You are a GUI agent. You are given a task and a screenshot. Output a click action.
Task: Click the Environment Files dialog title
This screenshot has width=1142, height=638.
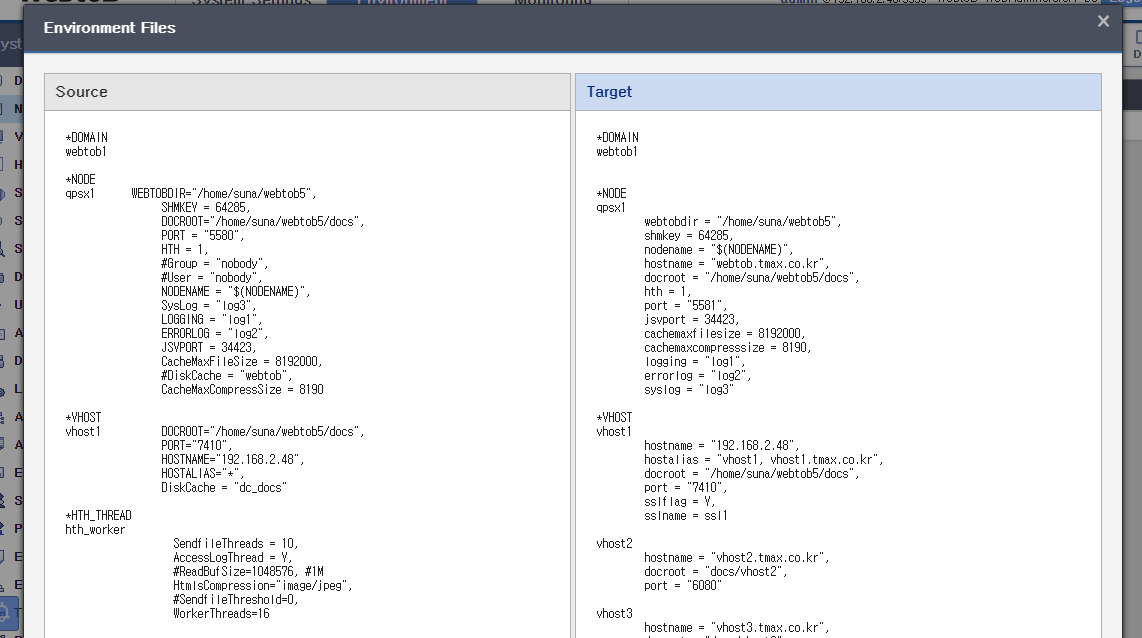tap(110, 28)
